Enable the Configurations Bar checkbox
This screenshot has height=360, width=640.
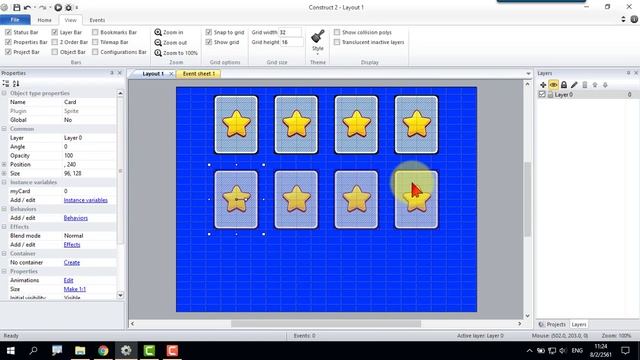click(95, 52)
